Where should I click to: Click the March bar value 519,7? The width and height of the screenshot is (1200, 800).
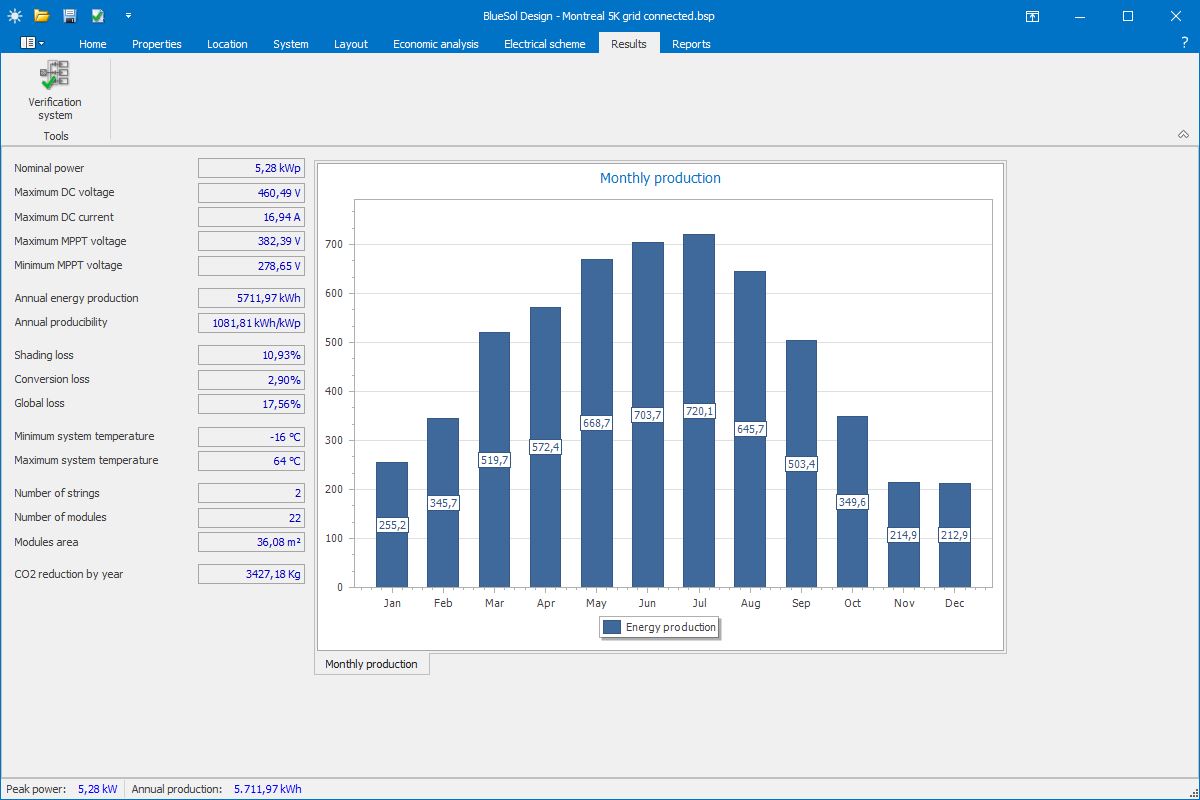(494, 460)
